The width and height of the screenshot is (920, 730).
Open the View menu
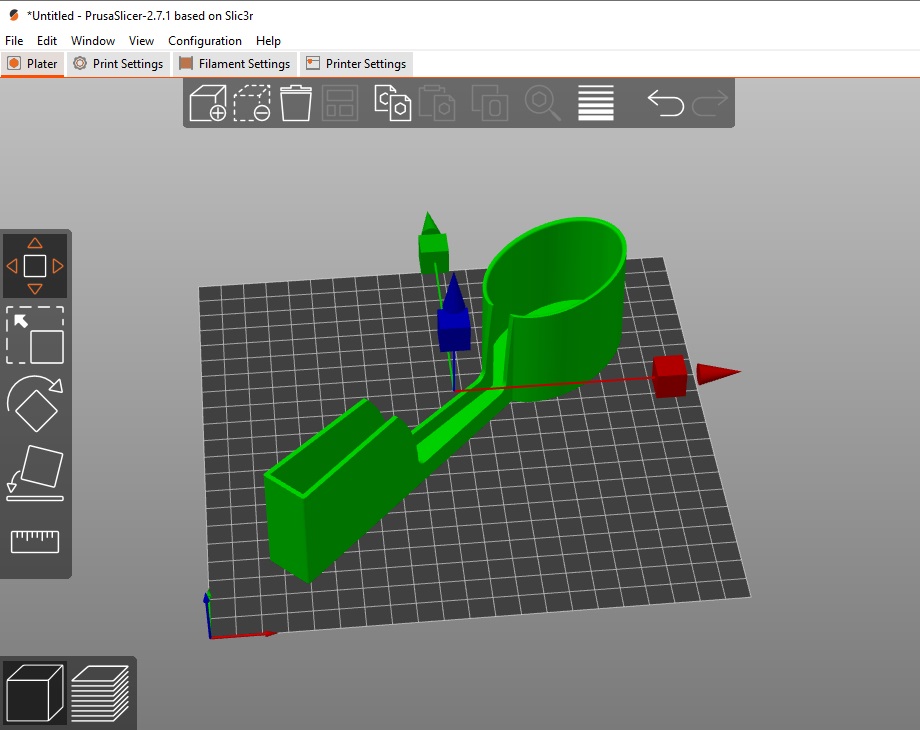tap(141, 40)
